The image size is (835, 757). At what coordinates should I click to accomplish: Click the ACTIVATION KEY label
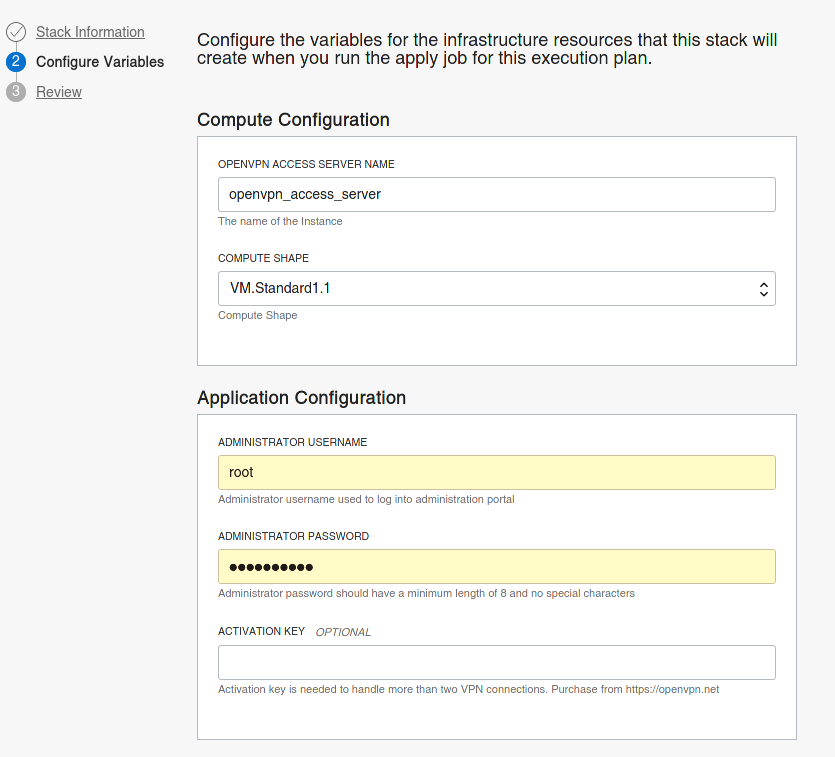tap(261, 631)
